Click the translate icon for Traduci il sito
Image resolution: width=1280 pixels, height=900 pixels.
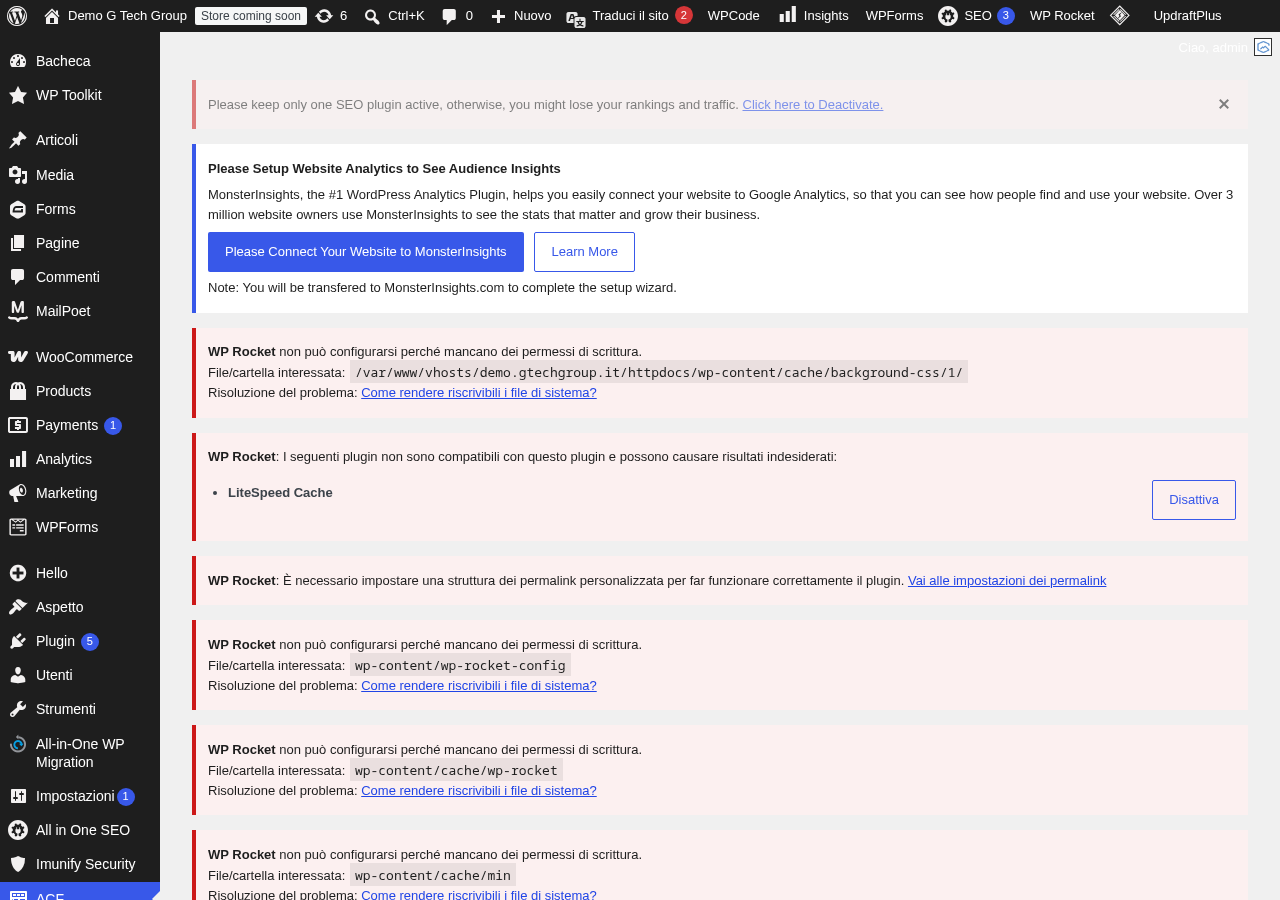(576, 18)
